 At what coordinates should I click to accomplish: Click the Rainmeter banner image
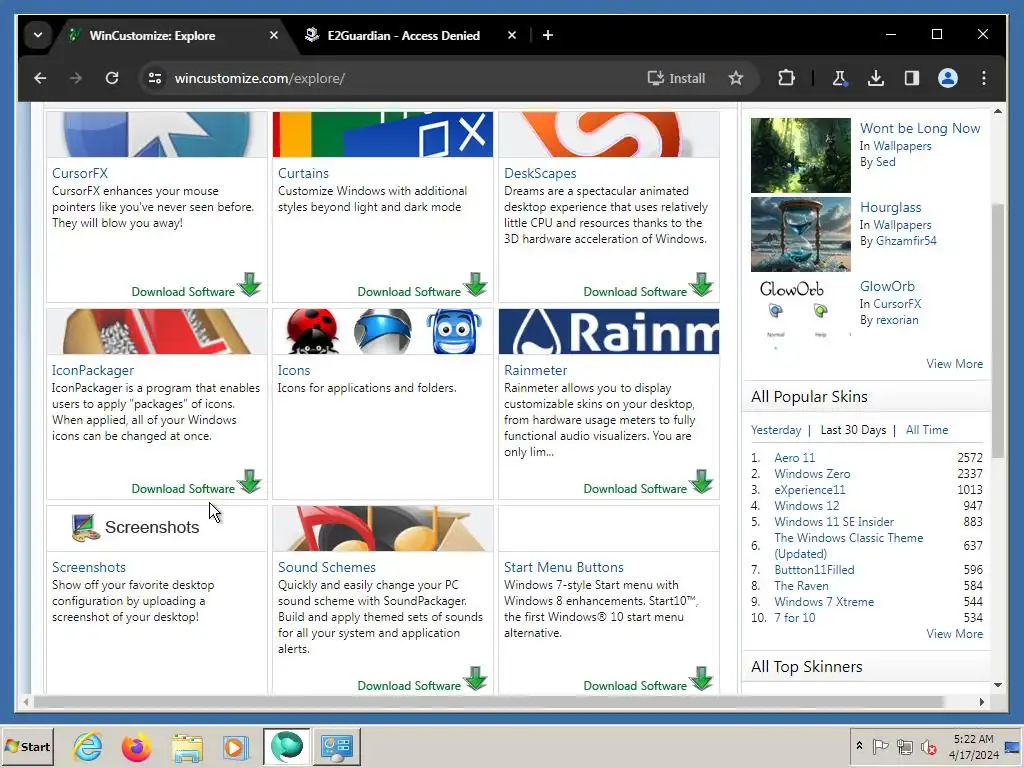coord(609,332)
